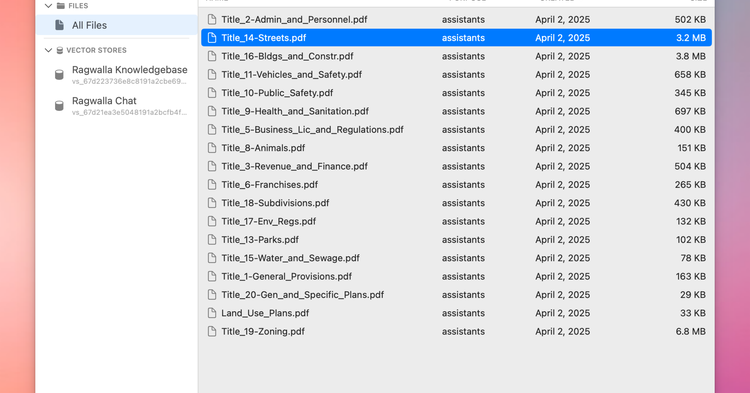Select Title_19-Zoning.pdf file name
750x393 pixels.
pyautogui.click(x=263, y=331)
